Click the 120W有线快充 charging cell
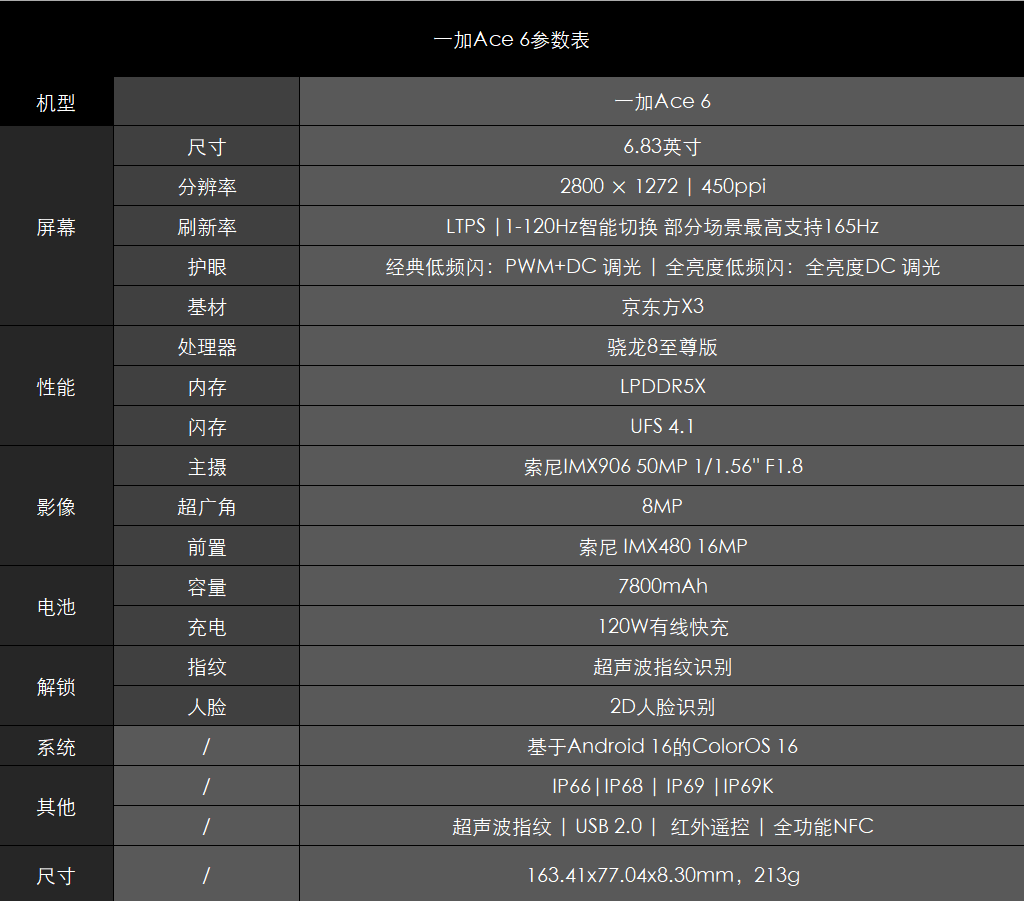Viewport: 1024px width, 901px height. [662, 627]
